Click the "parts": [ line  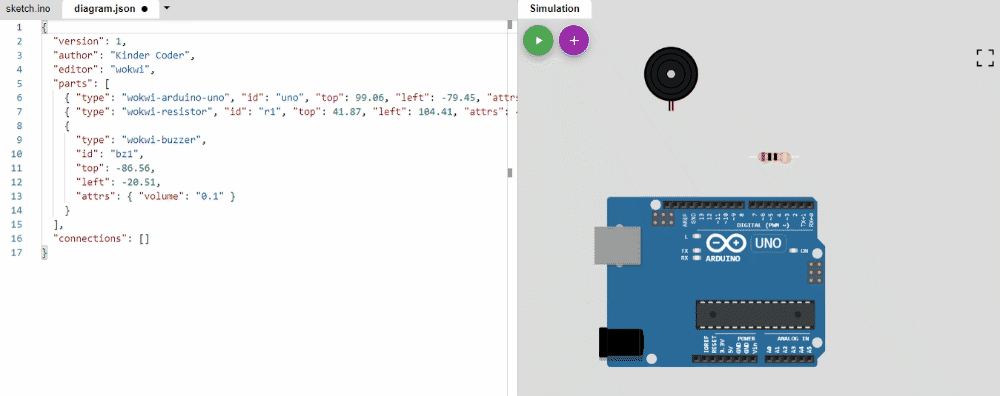pos(82,83)
